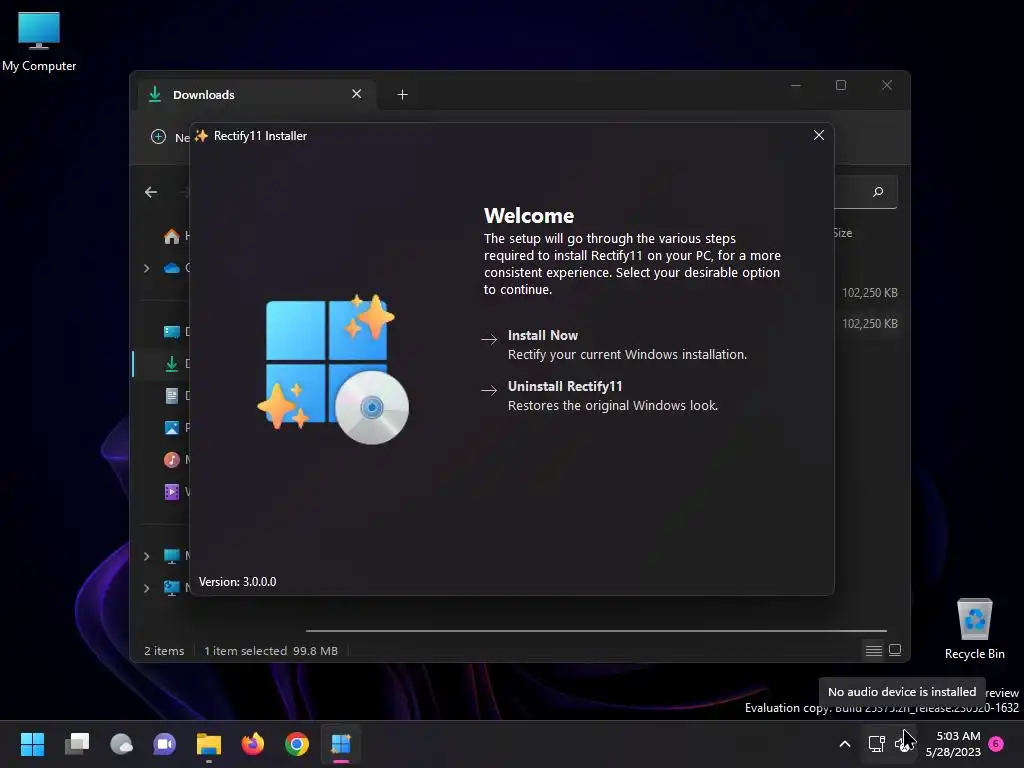Select the second 102,250 KB file row
The image size is (1024, 768).
coord(869,324)
